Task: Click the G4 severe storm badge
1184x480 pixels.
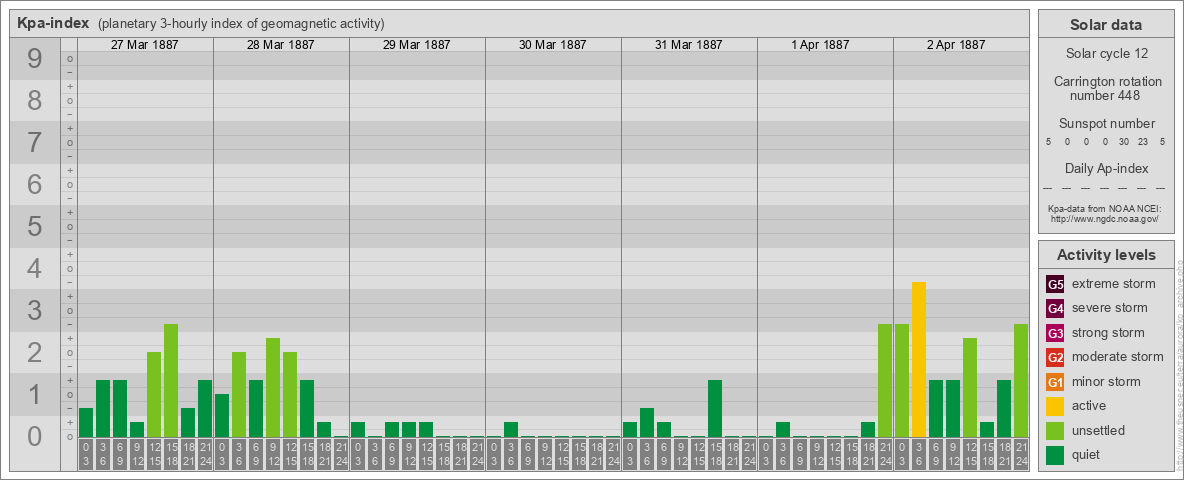Action: (1055, 309)
